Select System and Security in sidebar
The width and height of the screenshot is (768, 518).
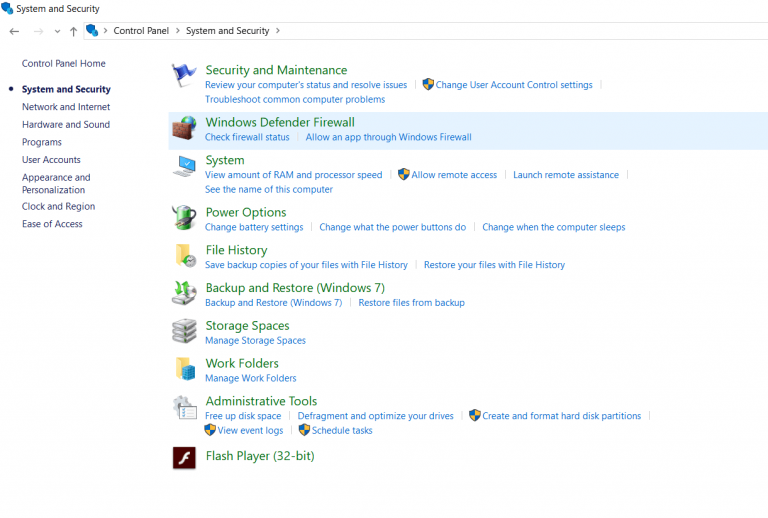coord(66,89)
